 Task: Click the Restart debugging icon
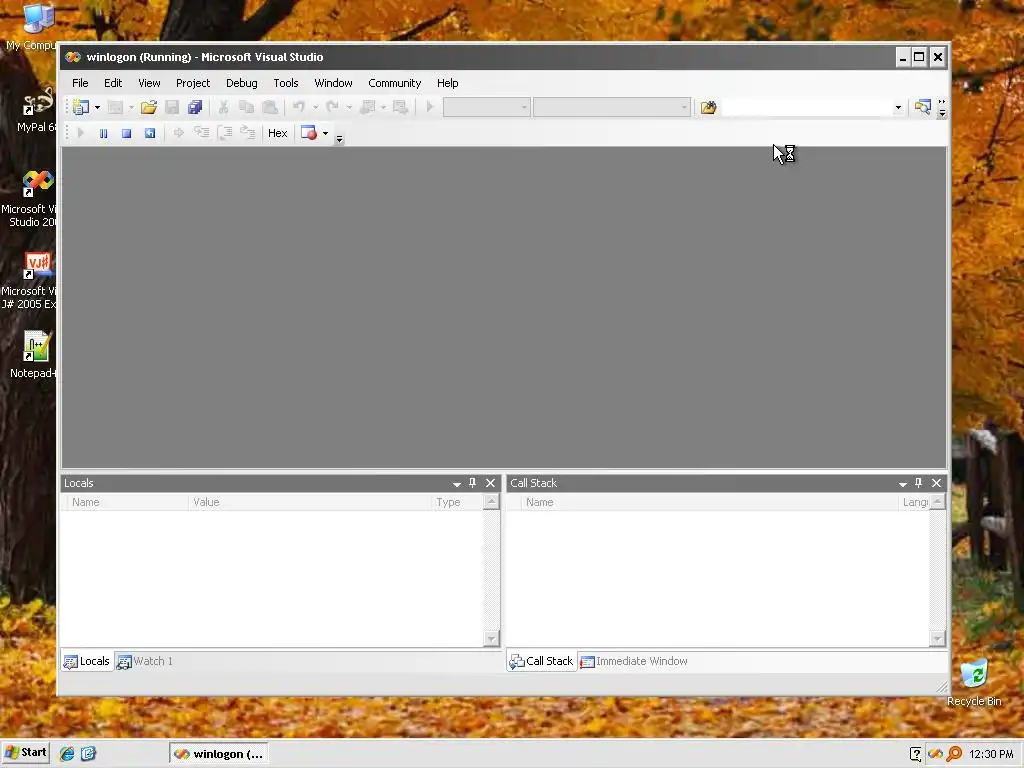(150, 133)
